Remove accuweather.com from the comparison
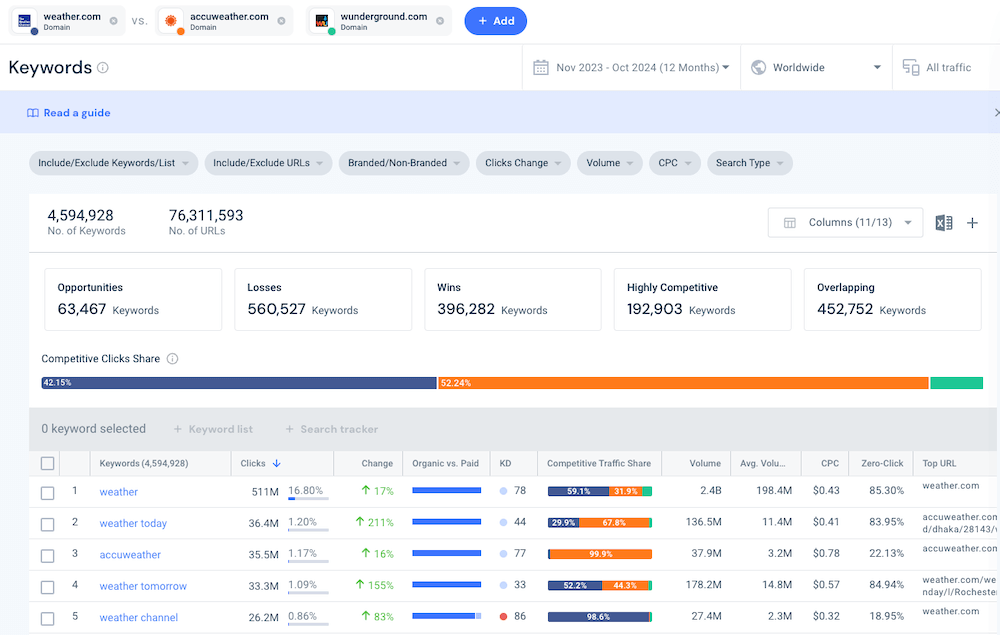 pyautogui.click(x=281, y=21)
